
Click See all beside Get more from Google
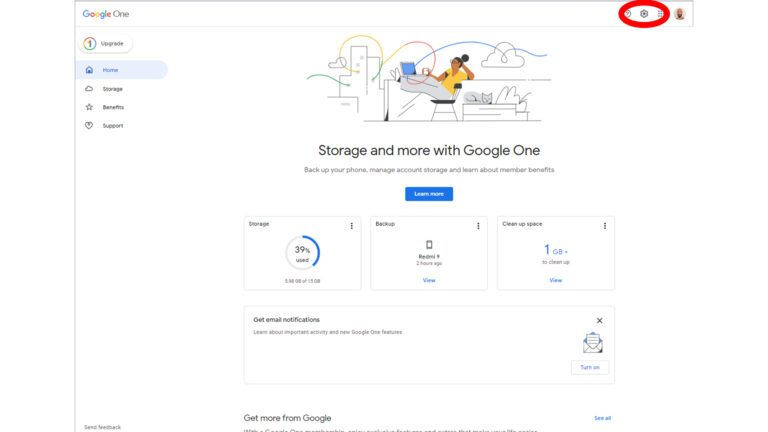[x=602, y=418]
